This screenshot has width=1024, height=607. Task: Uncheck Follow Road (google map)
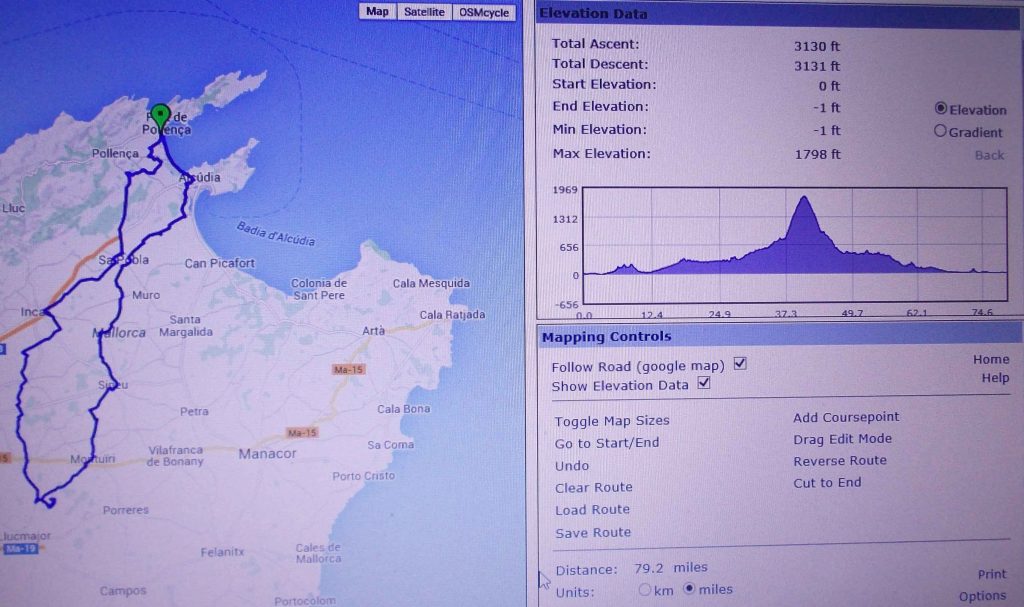pos(741,364)
